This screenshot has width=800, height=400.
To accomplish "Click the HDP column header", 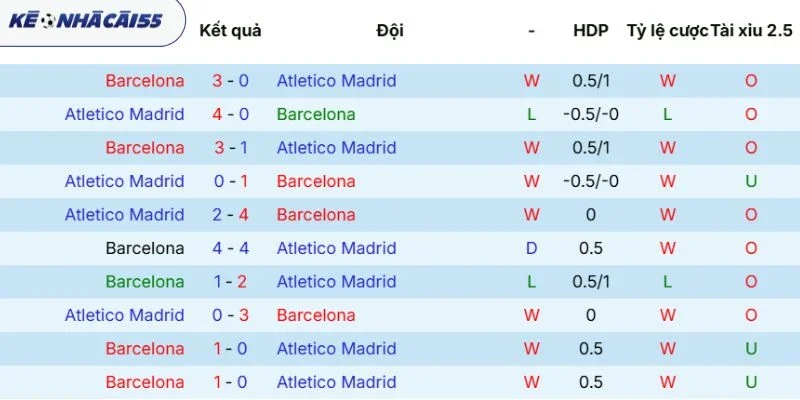I will (590, 30).
